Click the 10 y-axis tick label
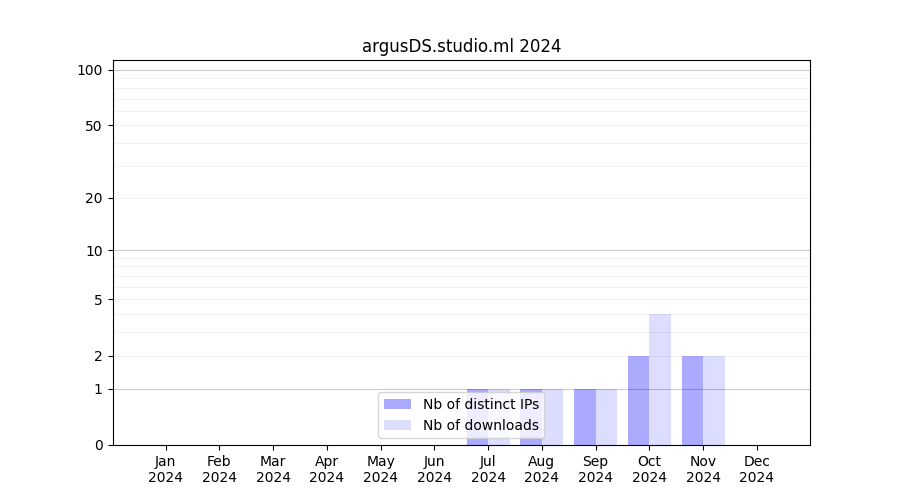The height and width of the screenshot is (500, 900). pyautogui.click(x=94, y=251)
